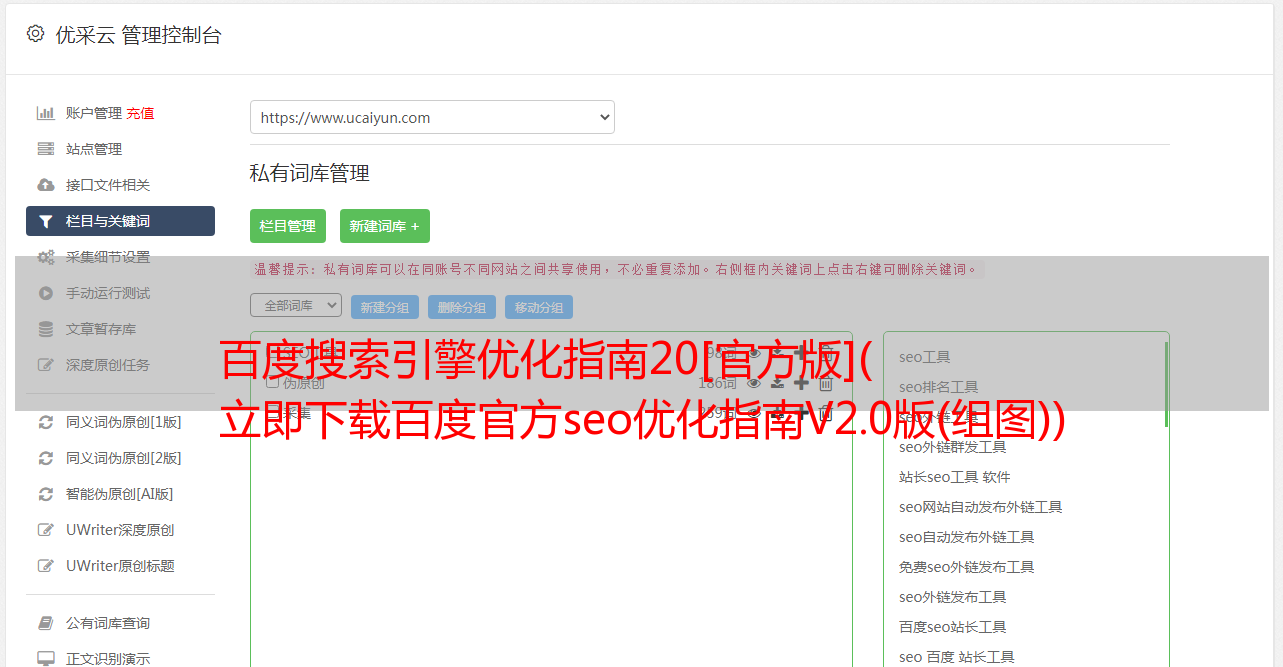Click refresh icon of 同义词伪原创[2版]

tap(46, 458)
